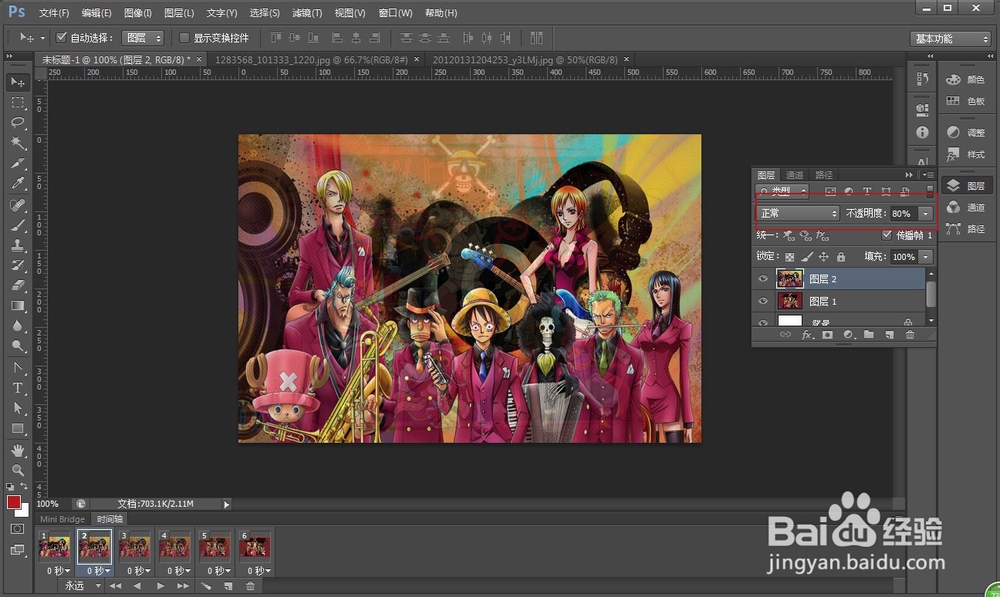
Task: Select the History Brush tool
Action: click(17, 265)
